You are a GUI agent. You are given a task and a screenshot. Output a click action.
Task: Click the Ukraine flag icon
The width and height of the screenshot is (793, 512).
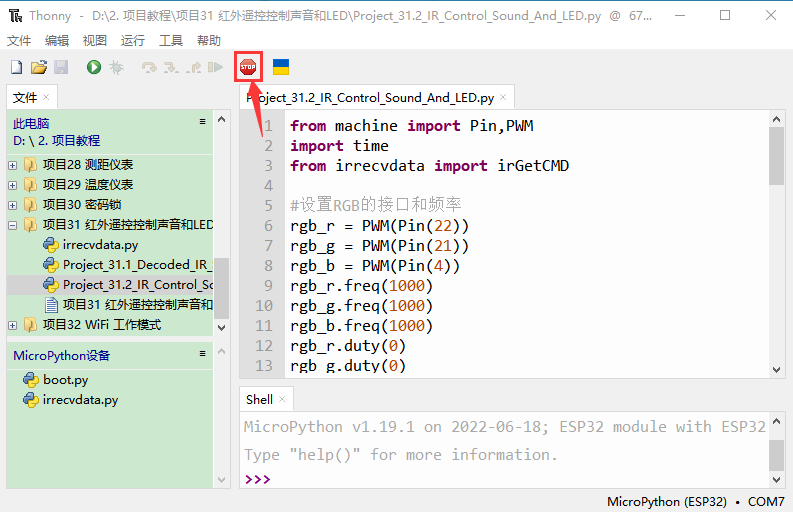pos(281,67)
